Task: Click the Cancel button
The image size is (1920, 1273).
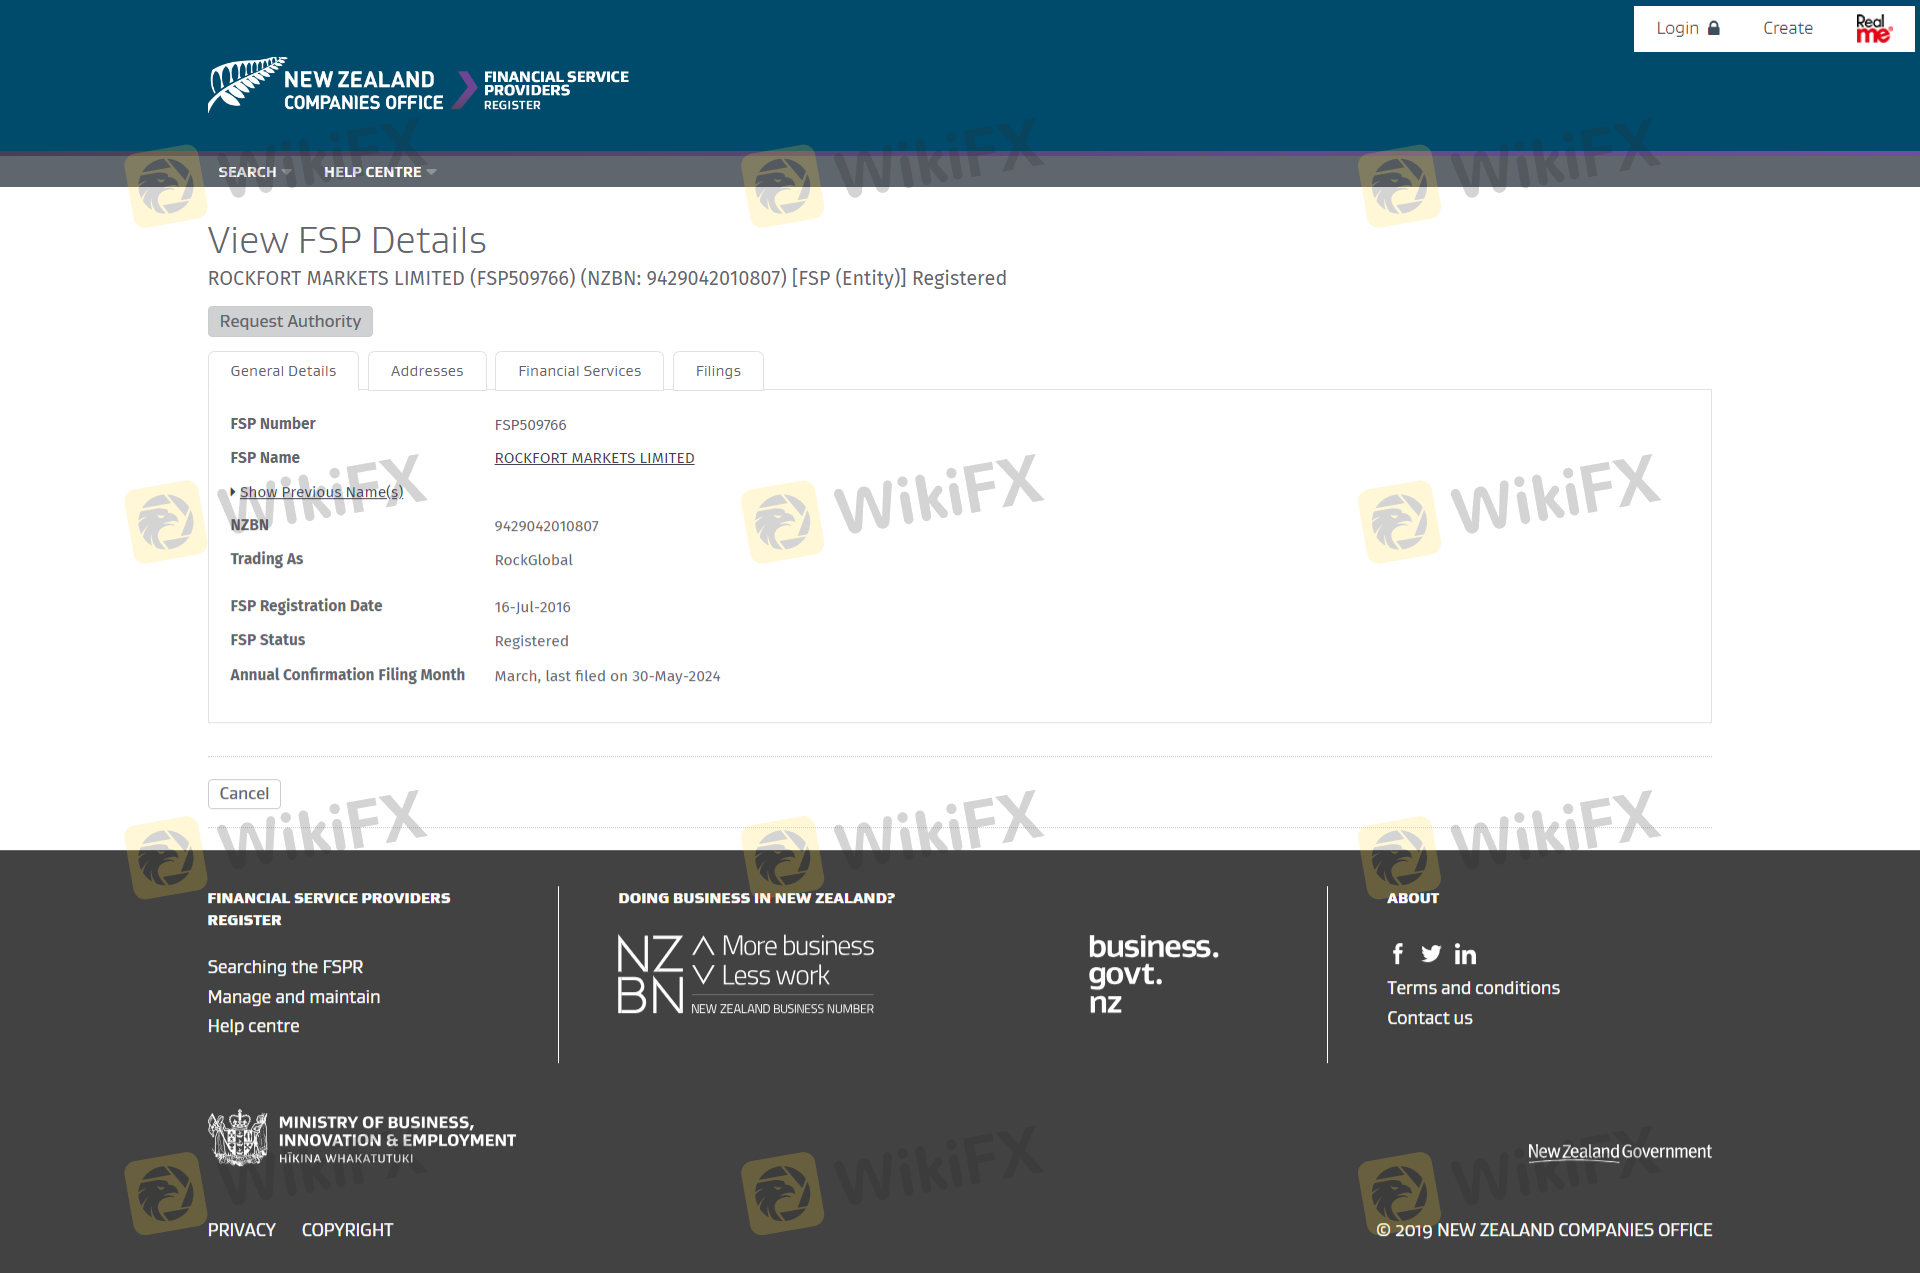Action: 244,793
